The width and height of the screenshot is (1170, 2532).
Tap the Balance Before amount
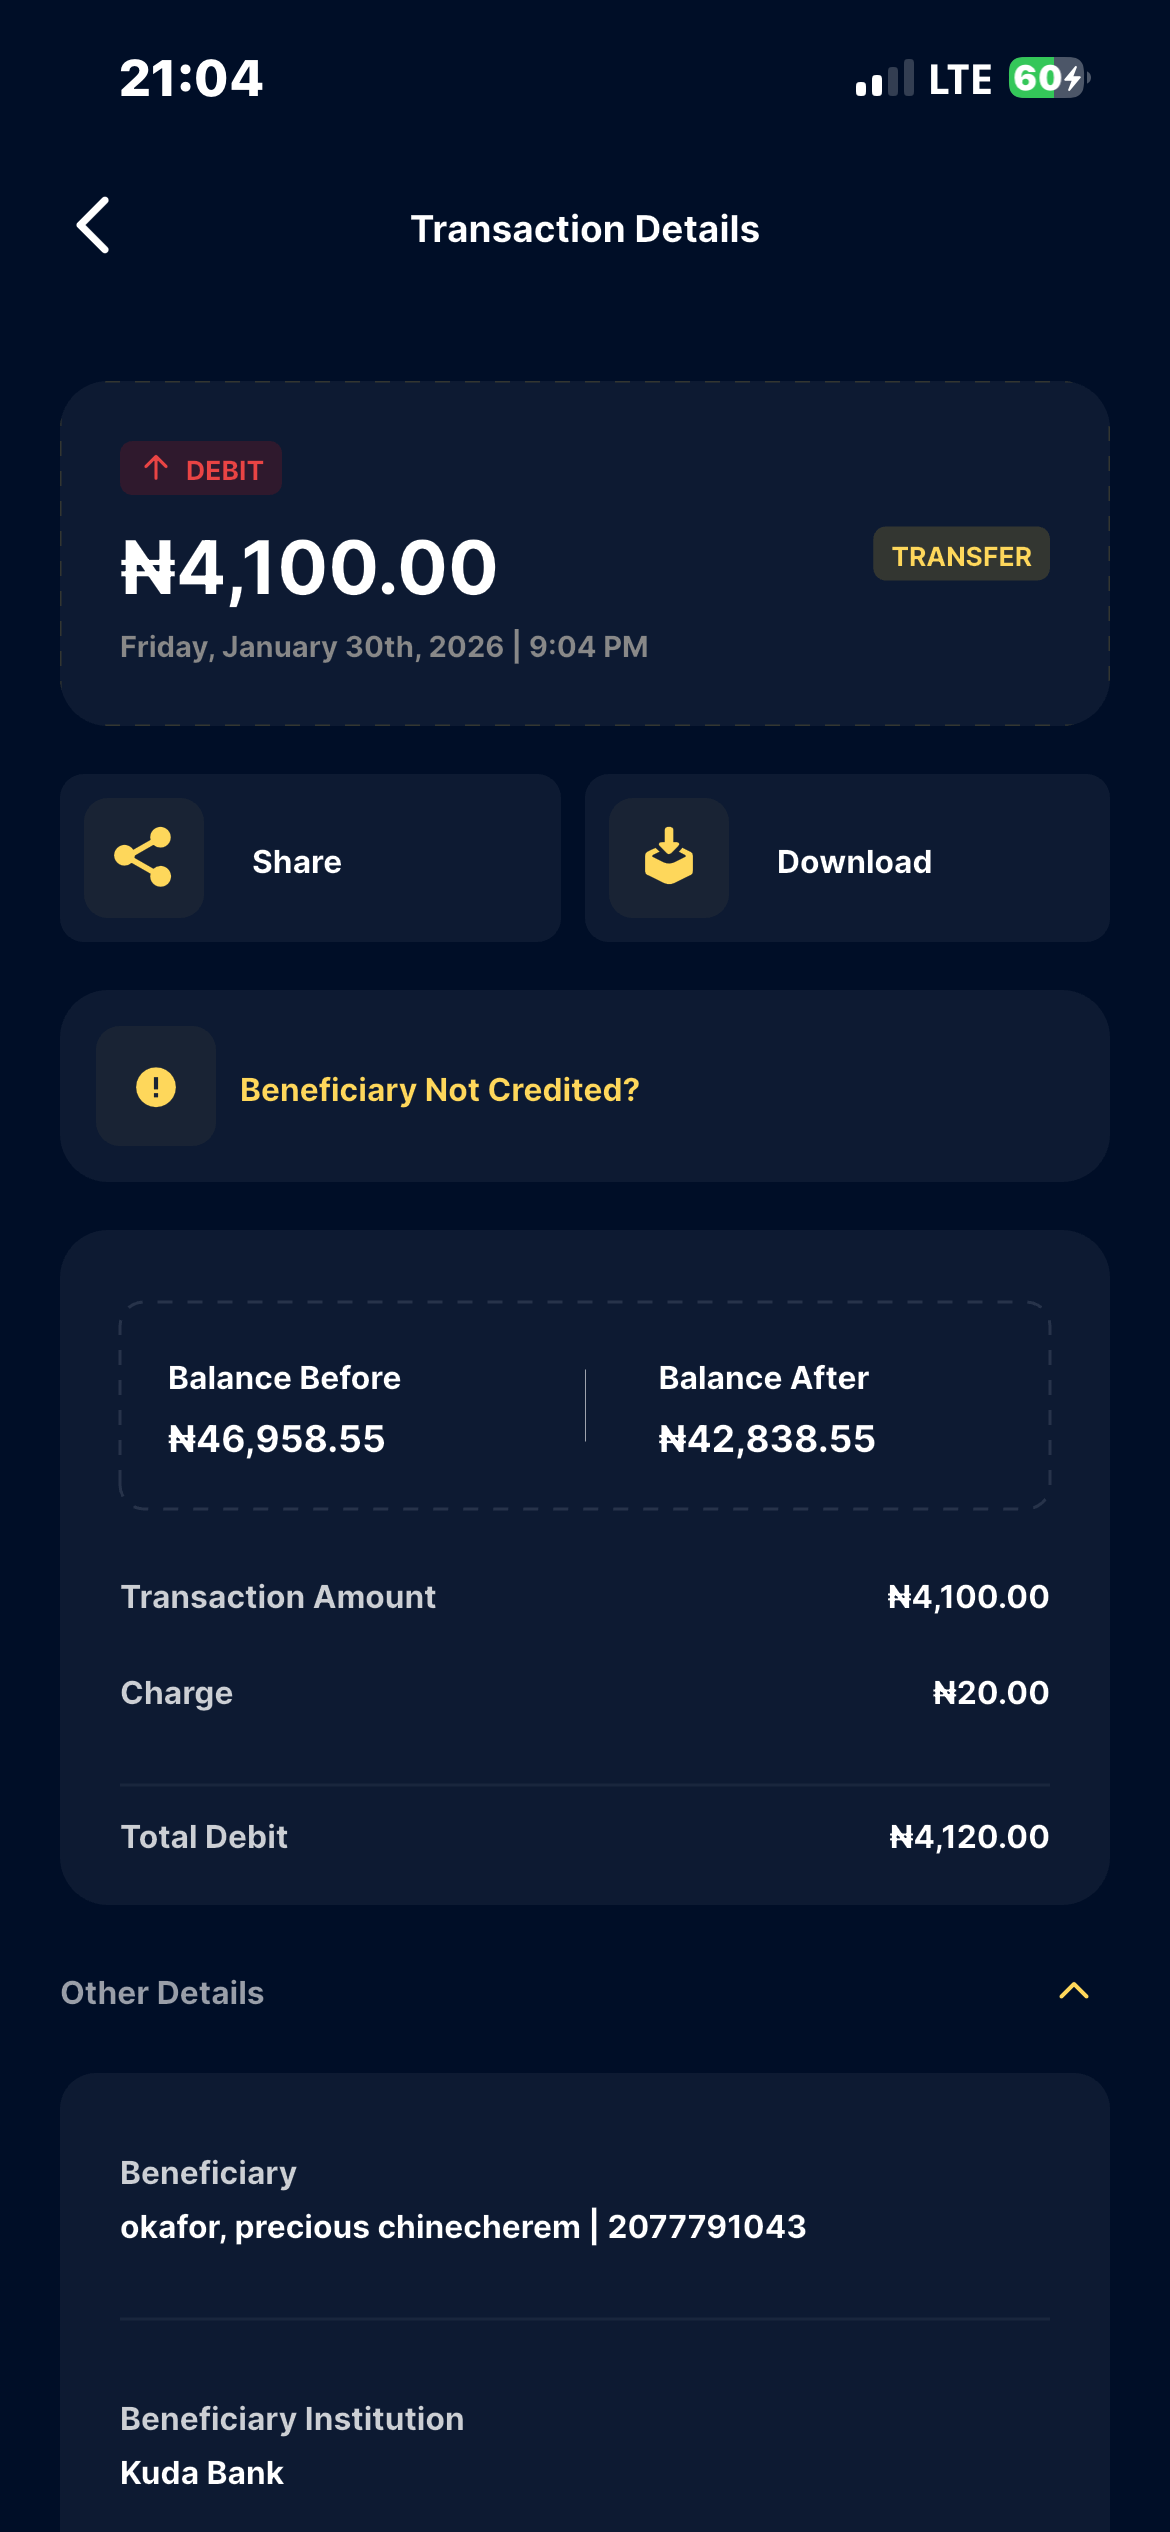[277, 1439]
